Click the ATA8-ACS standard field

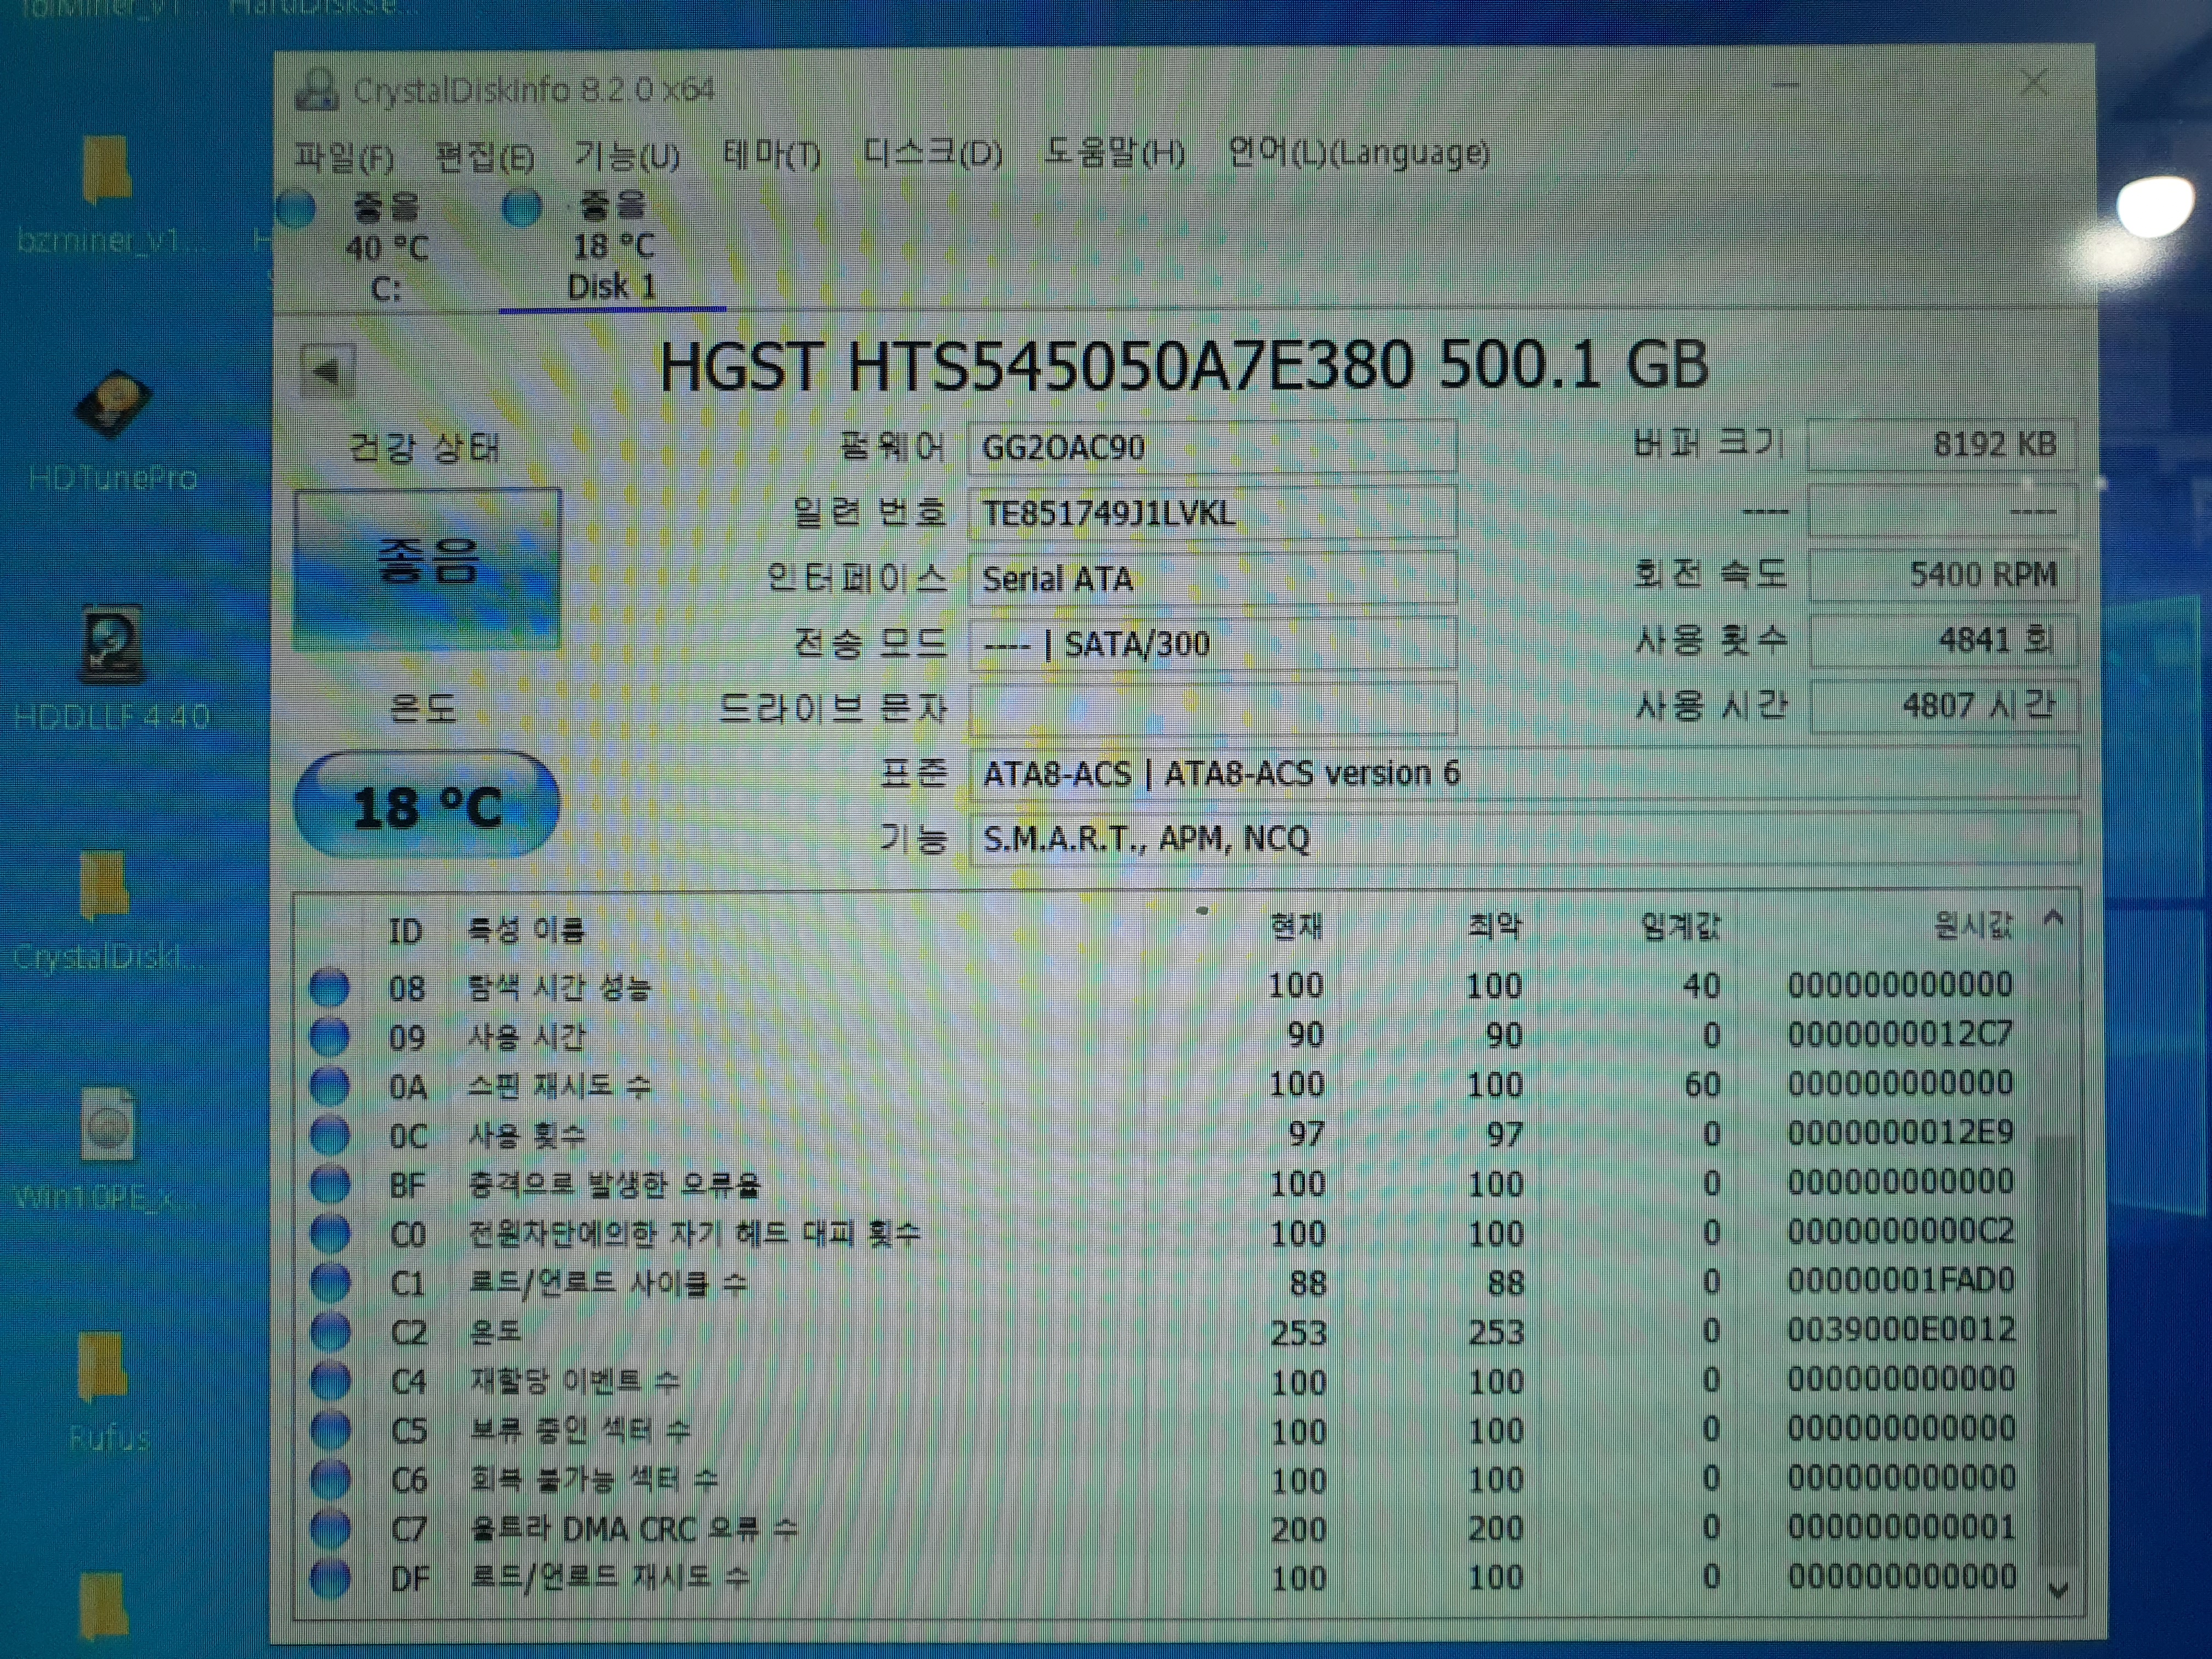click(x=1524, y=773)
